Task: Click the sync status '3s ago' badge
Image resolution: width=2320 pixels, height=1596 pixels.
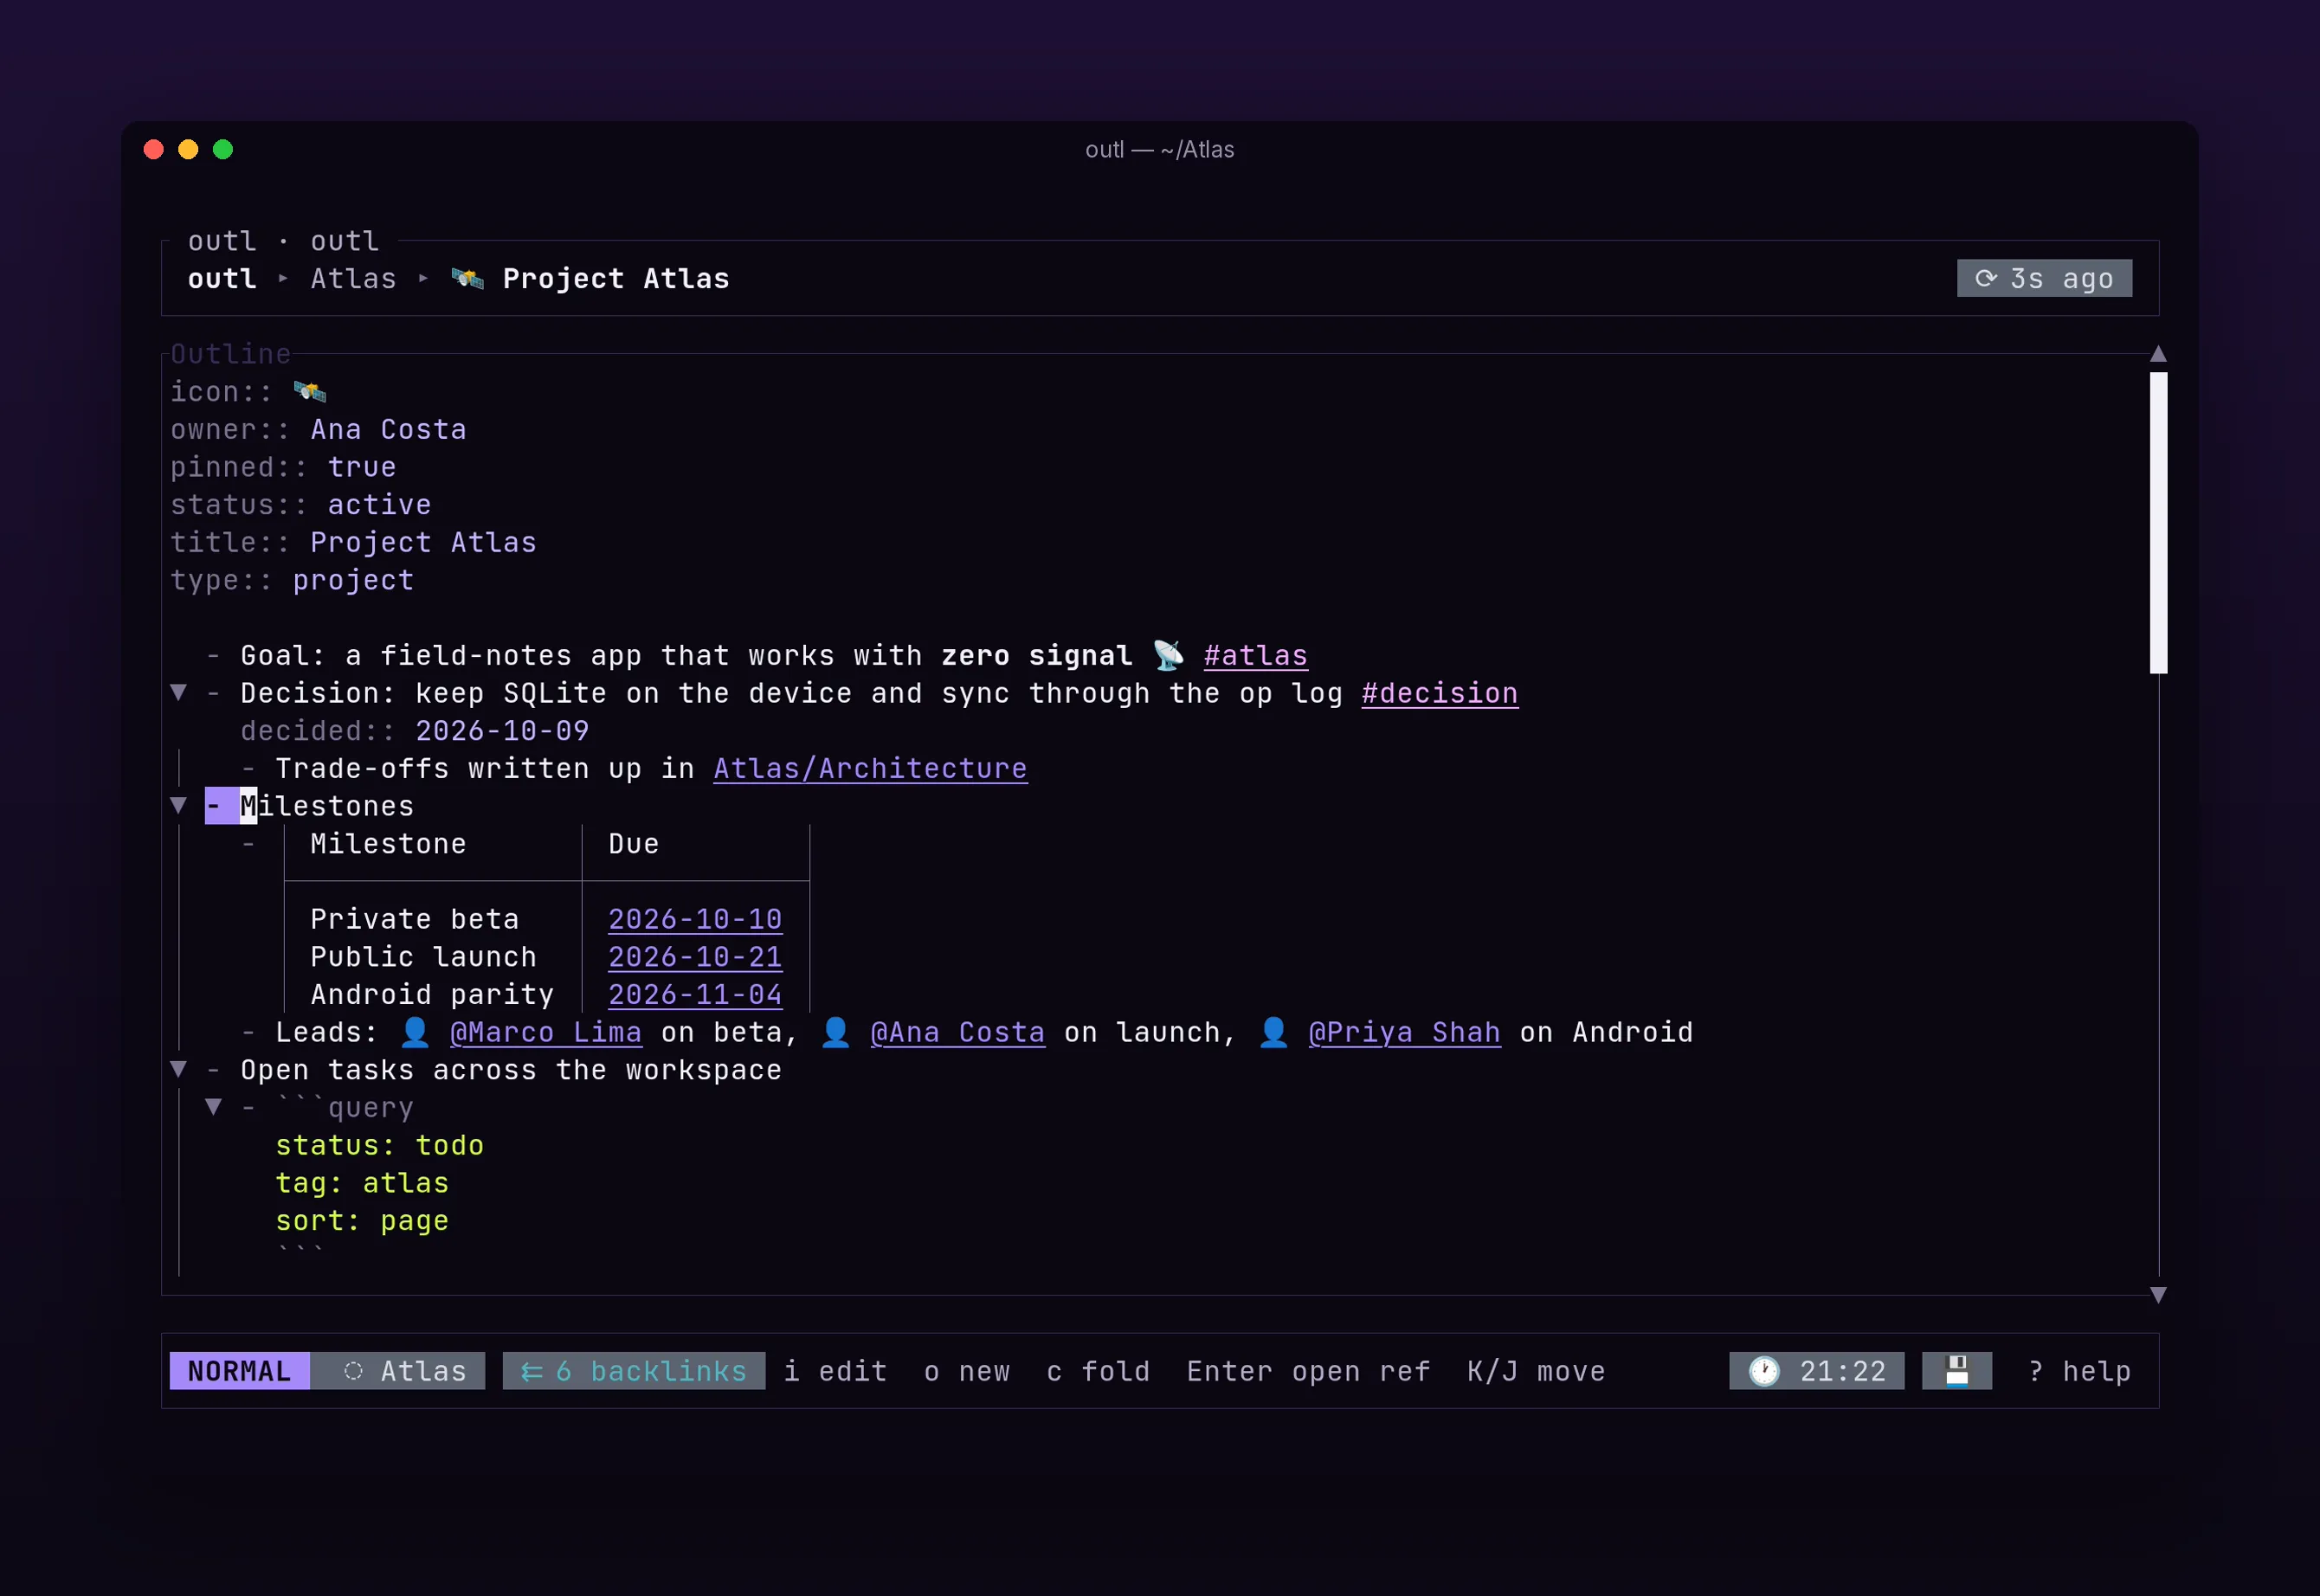Action: (x=2044, y=278)
